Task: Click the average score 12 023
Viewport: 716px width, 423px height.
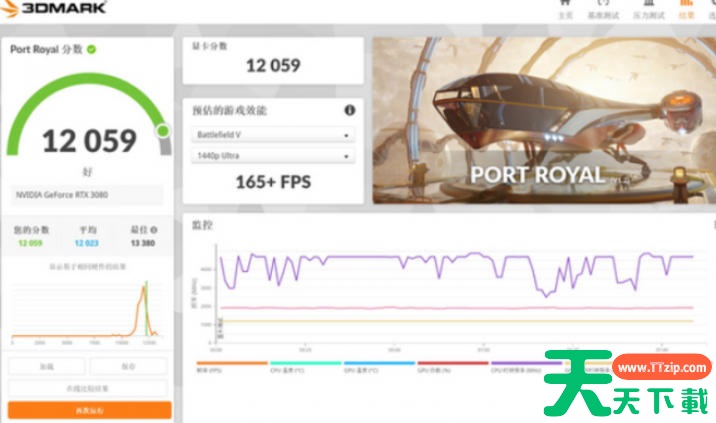Action: tap(87, 243)
